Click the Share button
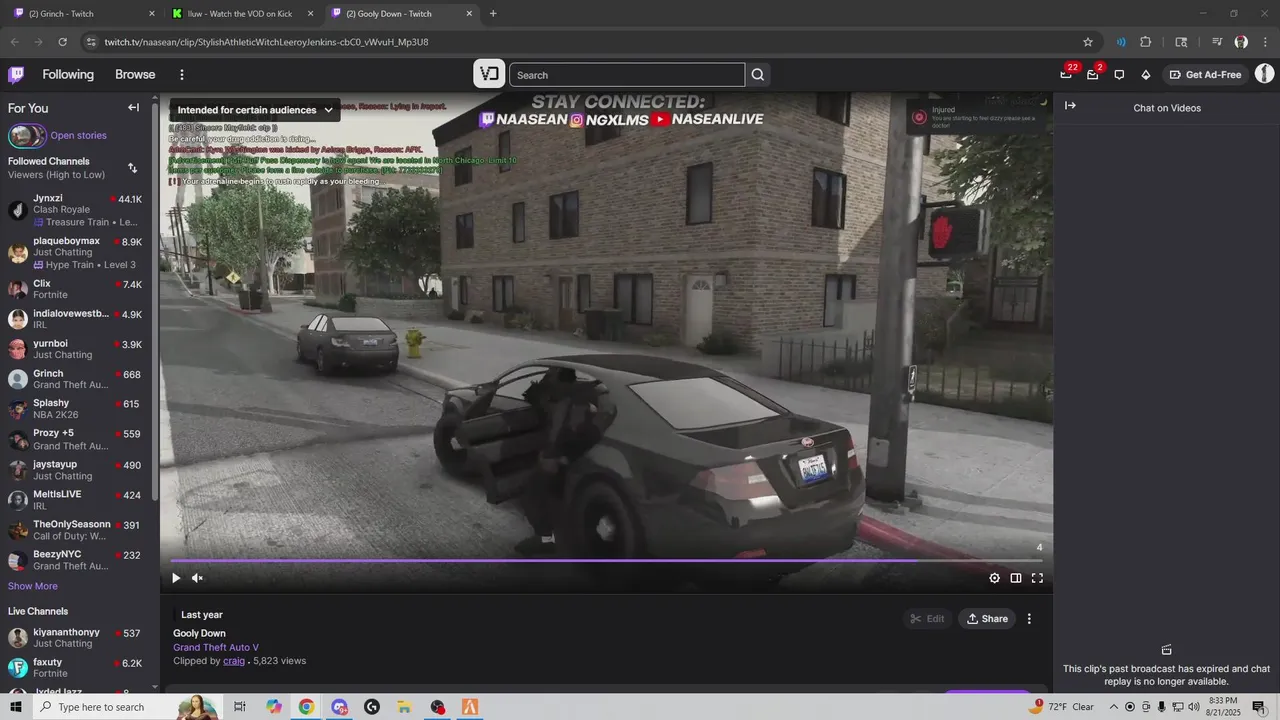The image size is (1280, 720). (987, 619)
